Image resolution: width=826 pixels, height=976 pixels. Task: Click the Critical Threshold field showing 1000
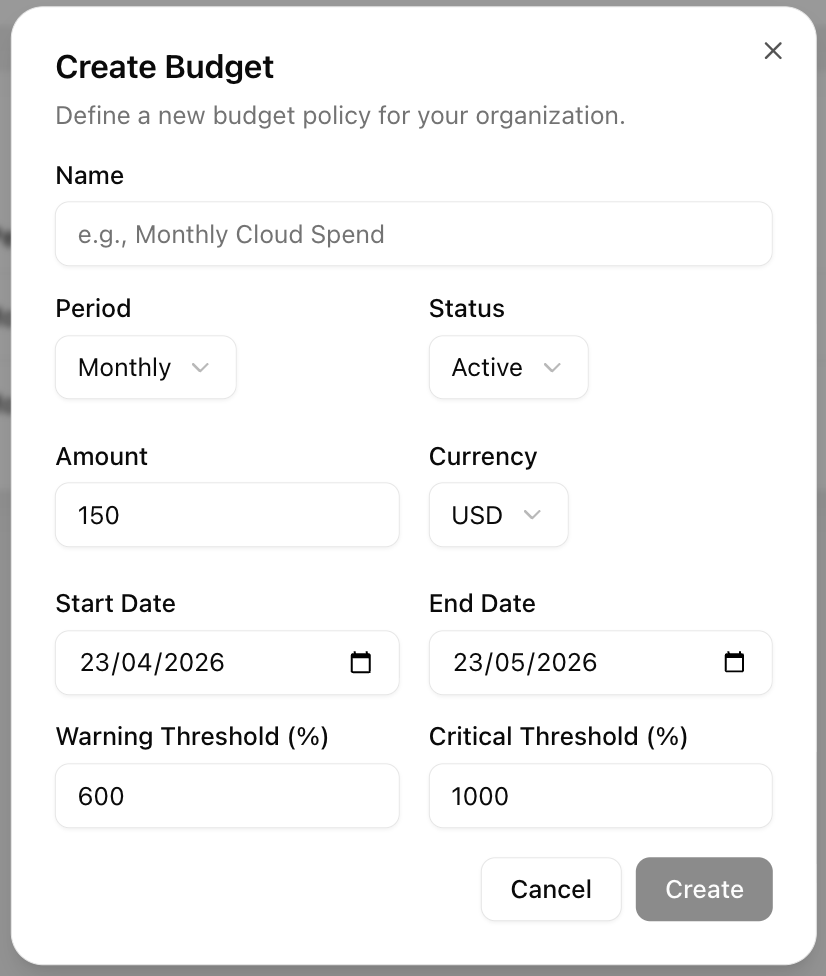tap(600, 796)
